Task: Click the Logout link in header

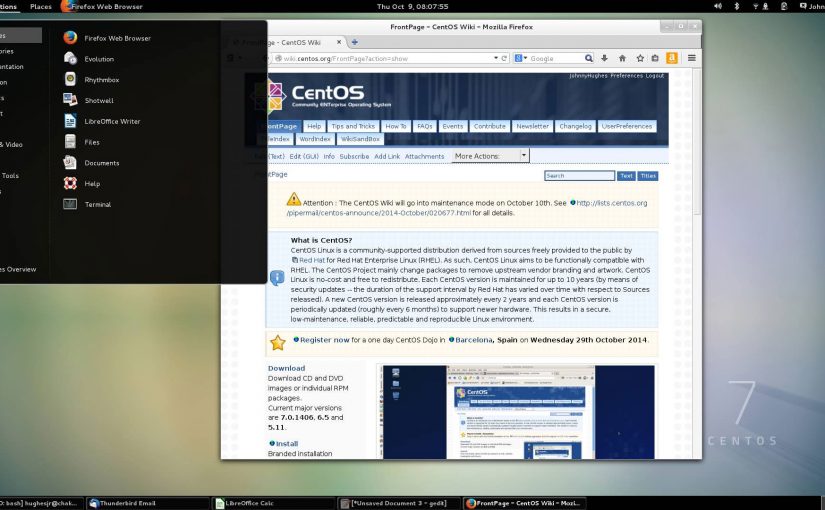Action: pyautogui.click(x=655, y=76)
